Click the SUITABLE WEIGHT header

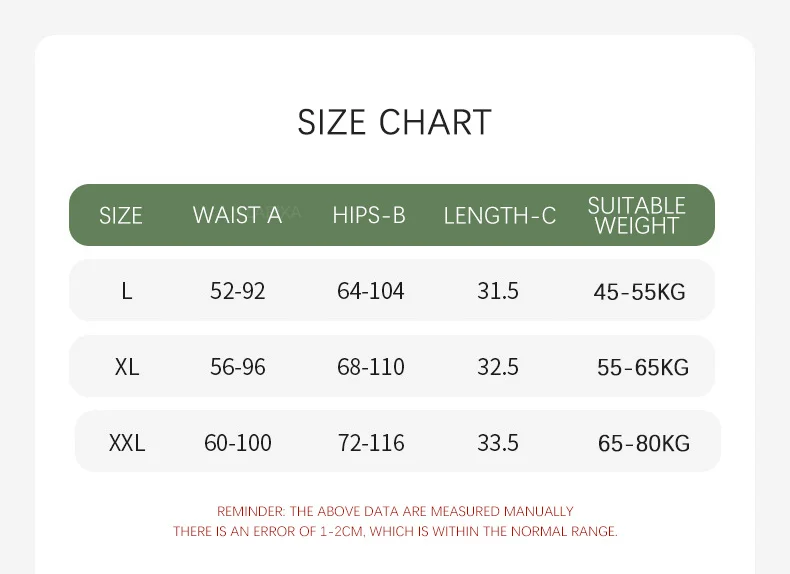click(x=637, y=215)
